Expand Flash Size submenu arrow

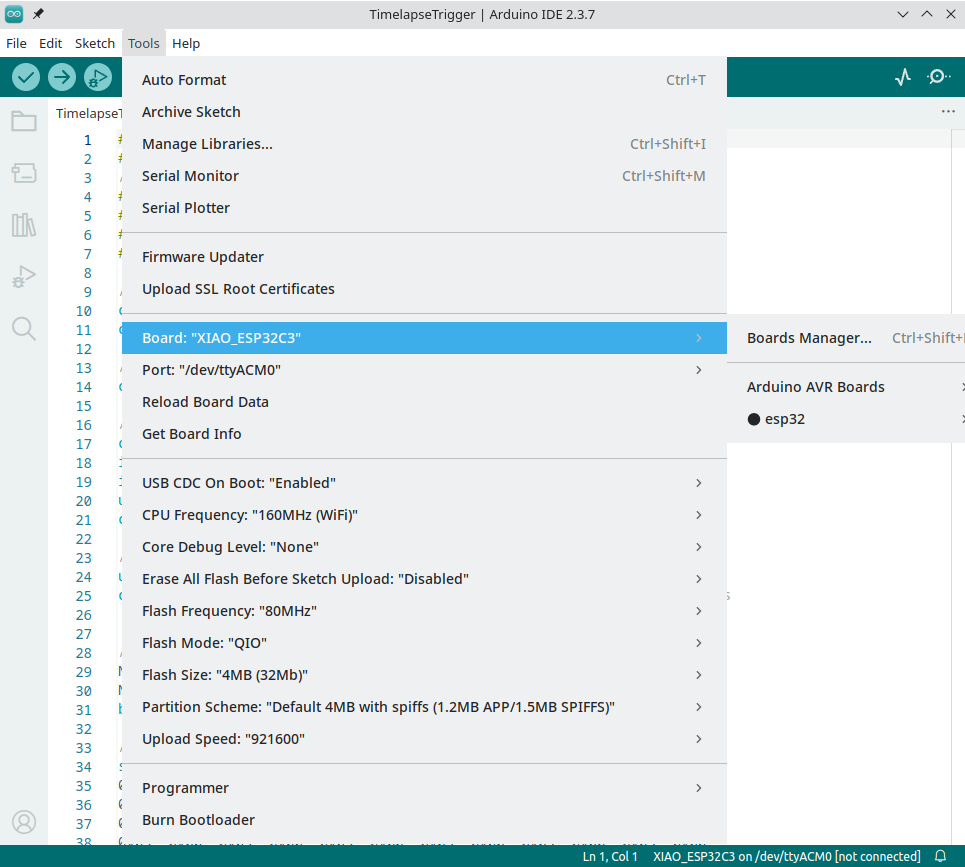(699, 675)
